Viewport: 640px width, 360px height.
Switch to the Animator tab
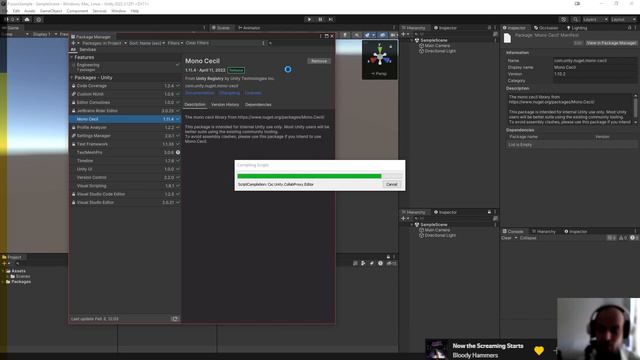[x=249, y=28]
